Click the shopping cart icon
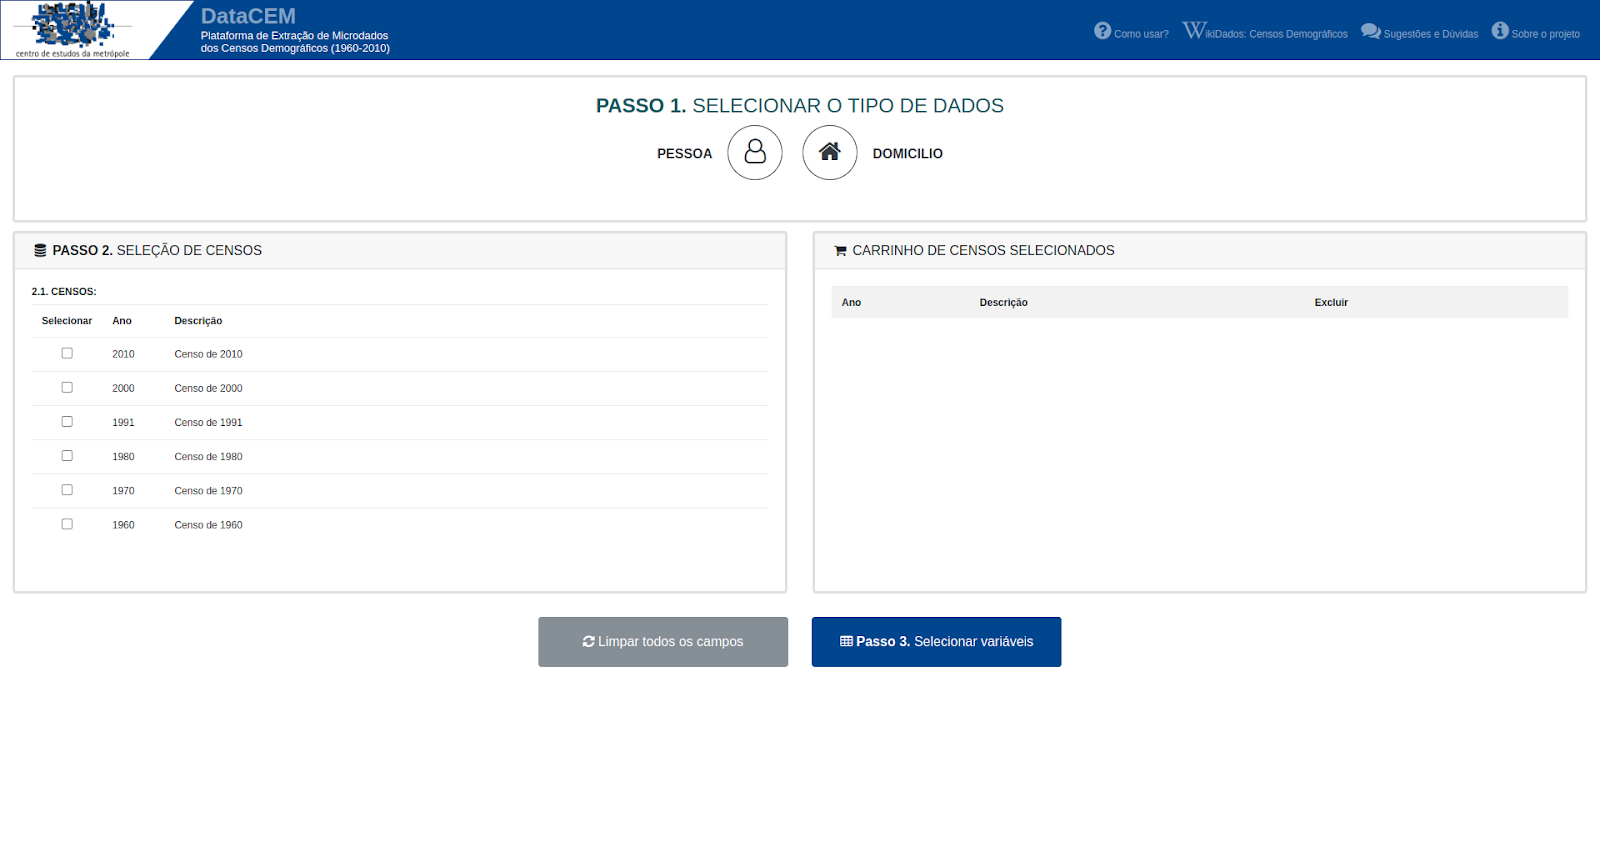Viewport: 1600px width, 842px height. pos(840,251)
